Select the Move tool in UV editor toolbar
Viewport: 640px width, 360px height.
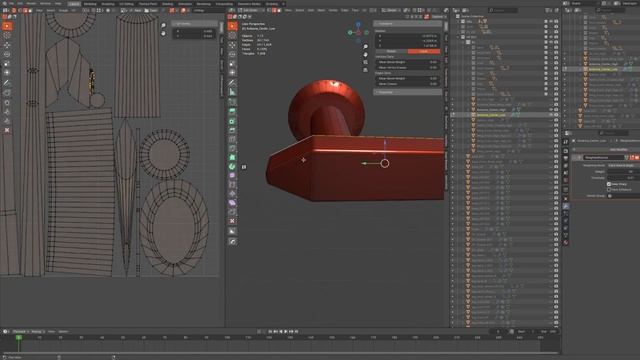point(7,45)
